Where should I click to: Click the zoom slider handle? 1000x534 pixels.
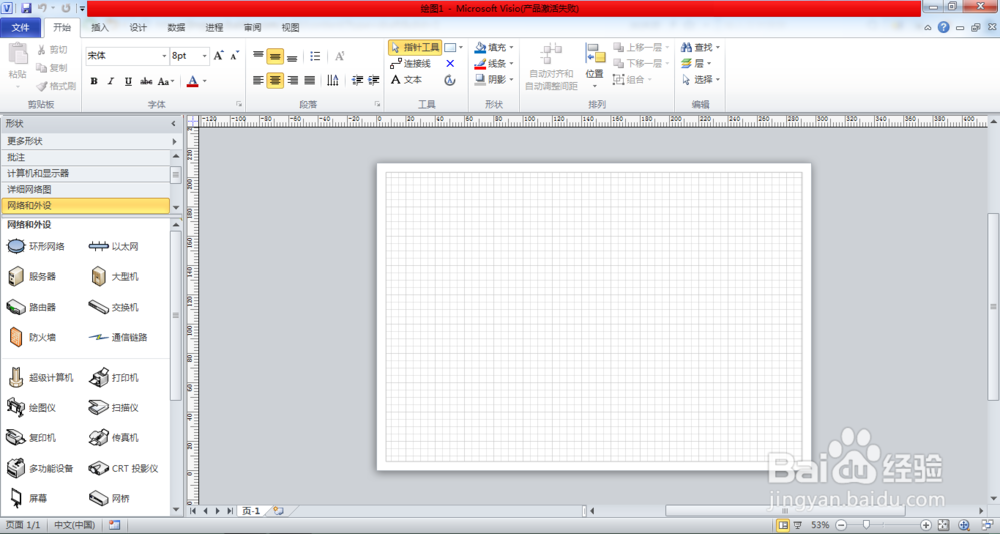tap(866, 525)
